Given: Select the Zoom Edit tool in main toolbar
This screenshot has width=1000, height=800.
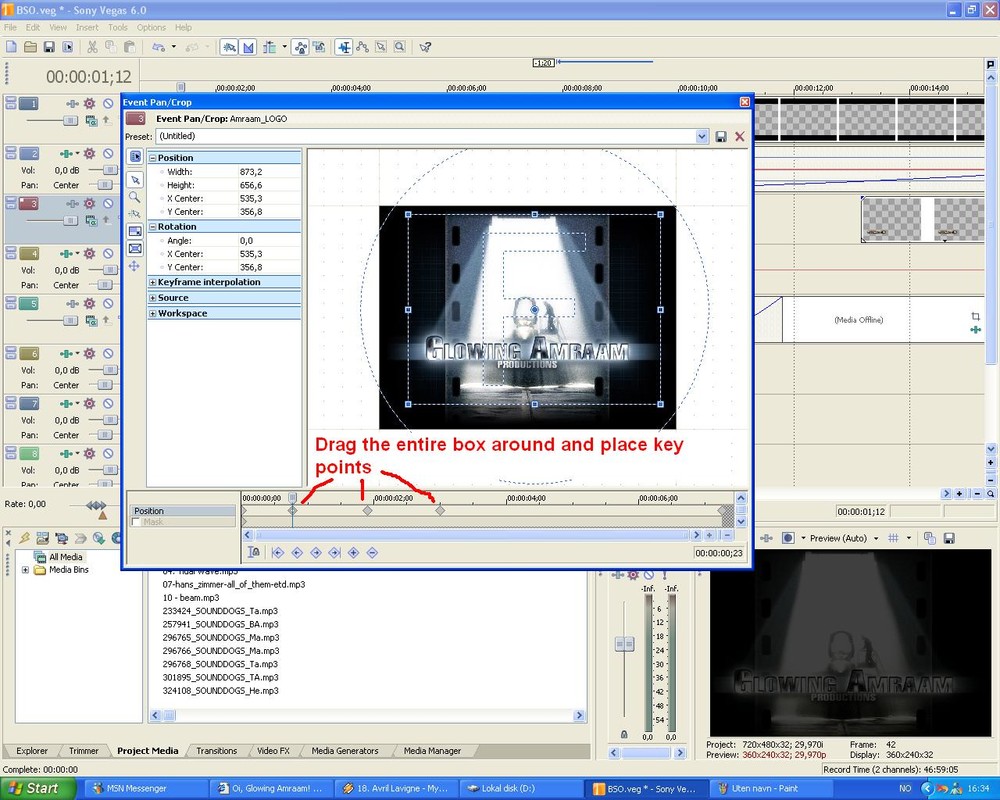Looking at the screenshot, I should click(x=399, y=47).
